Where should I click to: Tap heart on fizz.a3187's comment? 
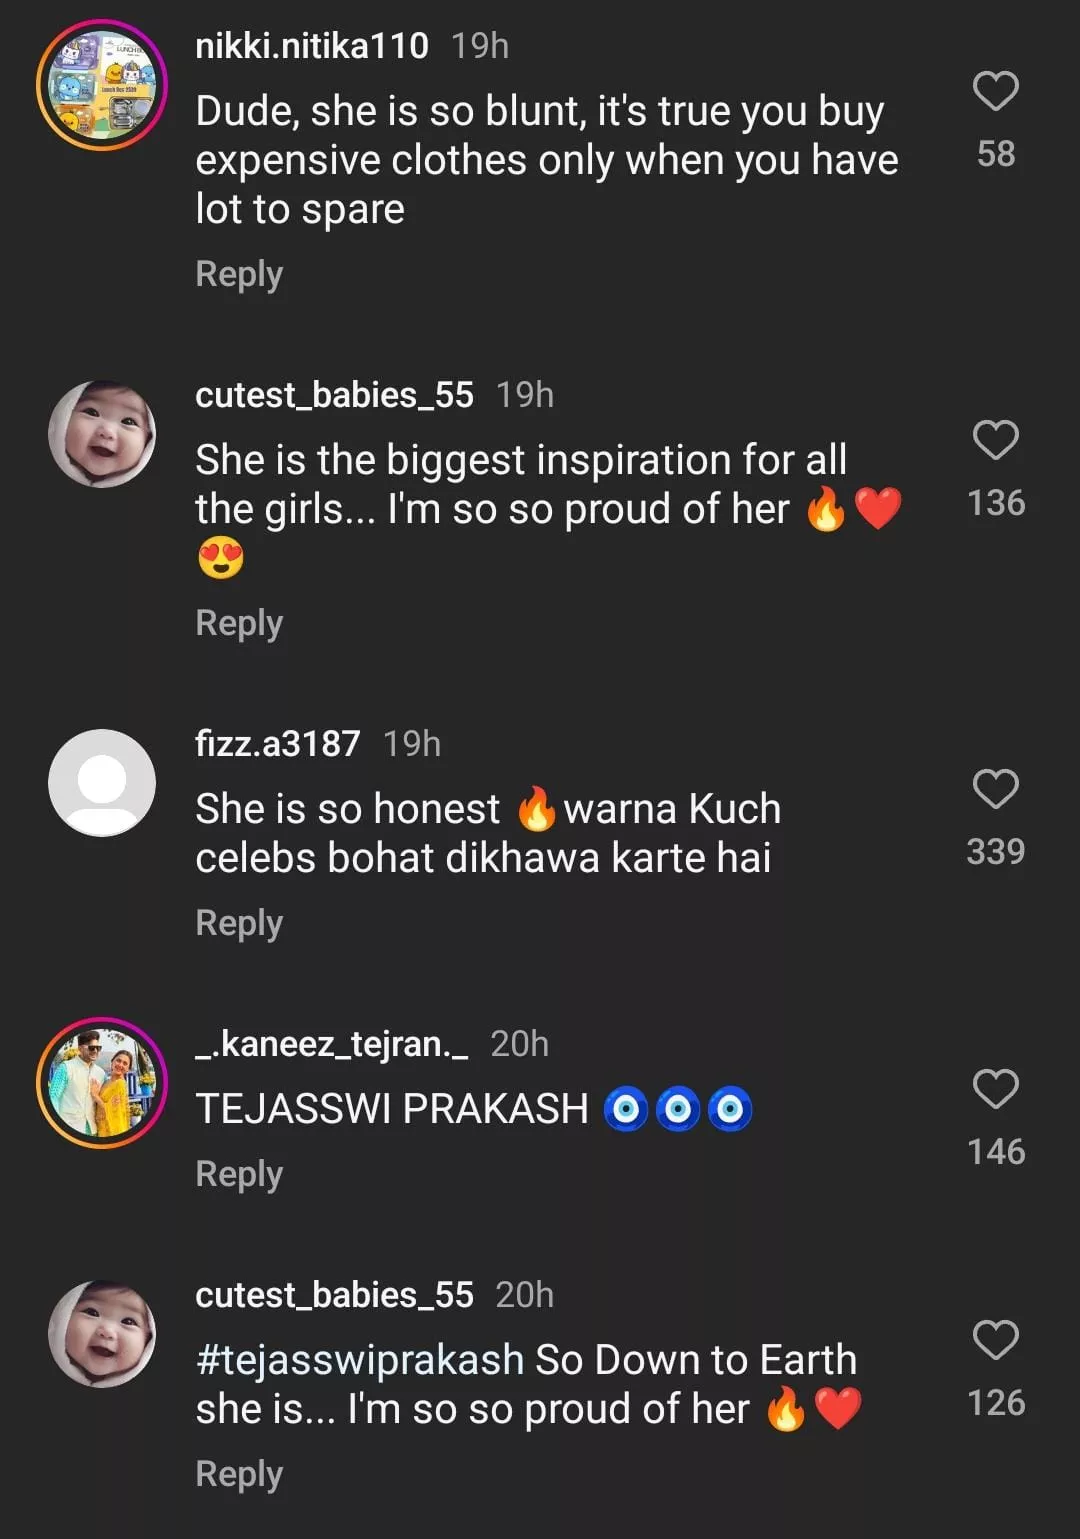click(x=995, y=790)
